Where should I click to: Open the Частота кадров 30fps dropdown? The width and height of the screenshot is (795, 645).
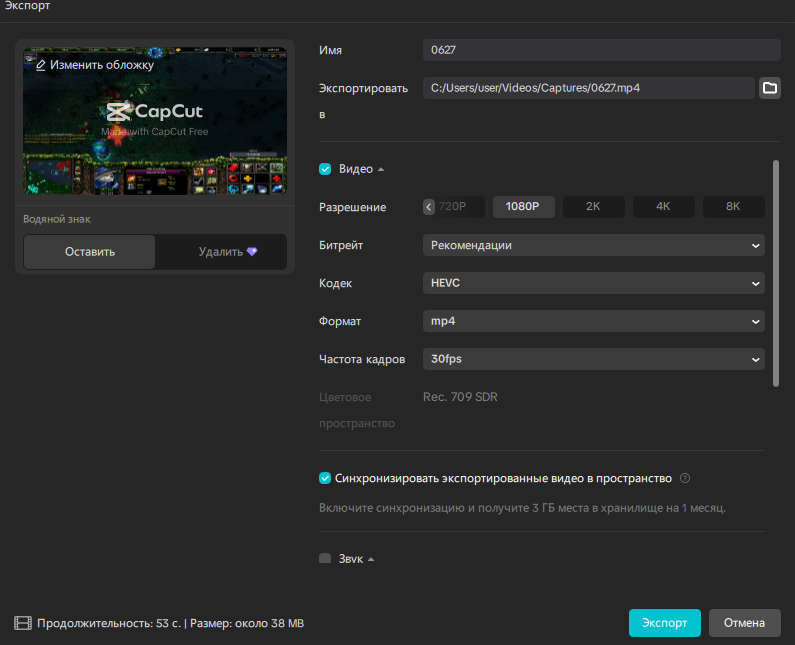594,359
